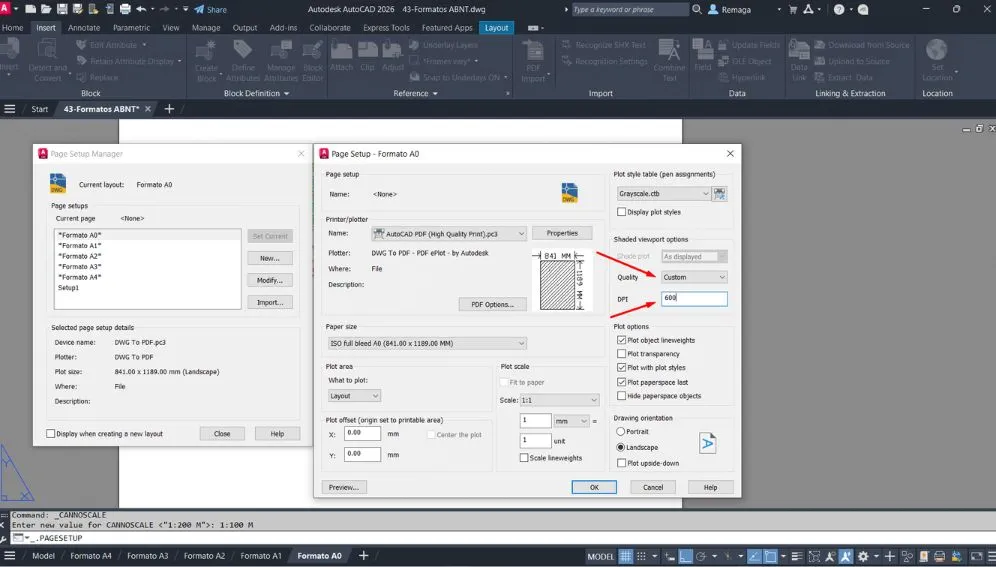This screenshot has width=996, height=567.
Task: Click the printer Properties button
Action: 562,233
